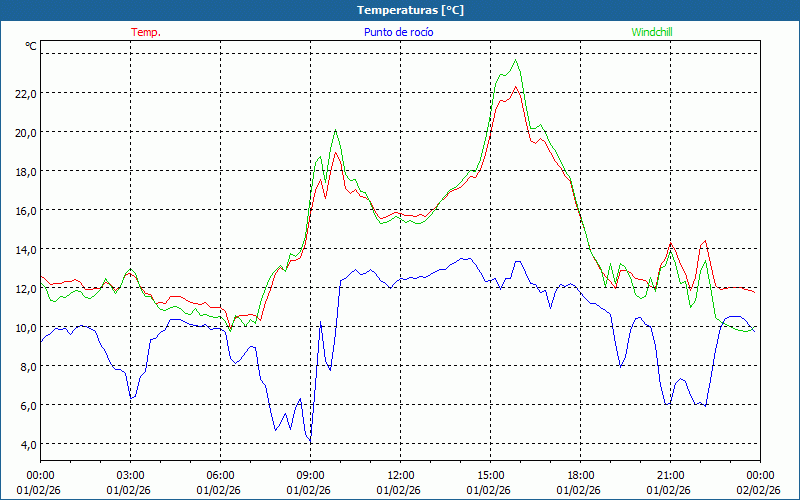
Task: Select the 15:00 time axis label
Action: click(490, 475)
